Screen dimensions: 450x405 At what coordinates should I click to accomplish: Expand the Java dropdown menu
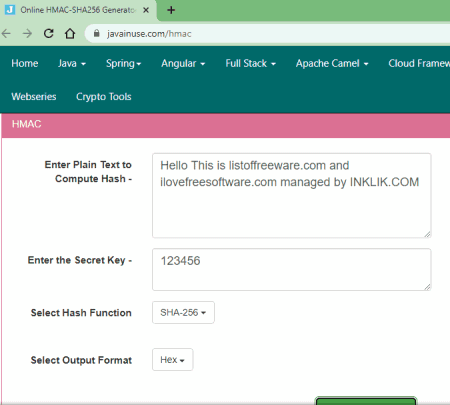click(x=72, y=63)
